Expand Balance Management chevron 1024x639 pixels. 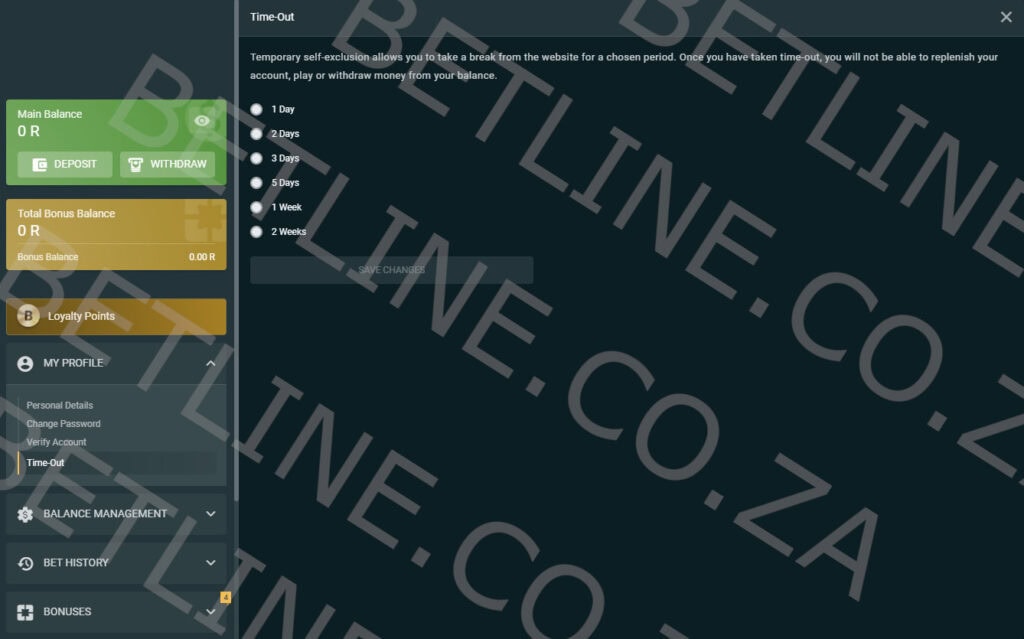tap(210, 514)
